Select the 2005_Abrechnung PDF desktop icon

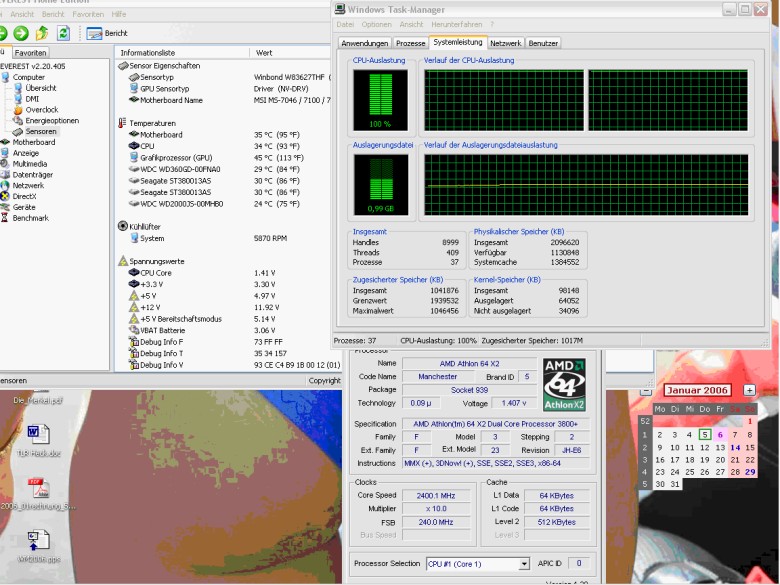[38, 493]
